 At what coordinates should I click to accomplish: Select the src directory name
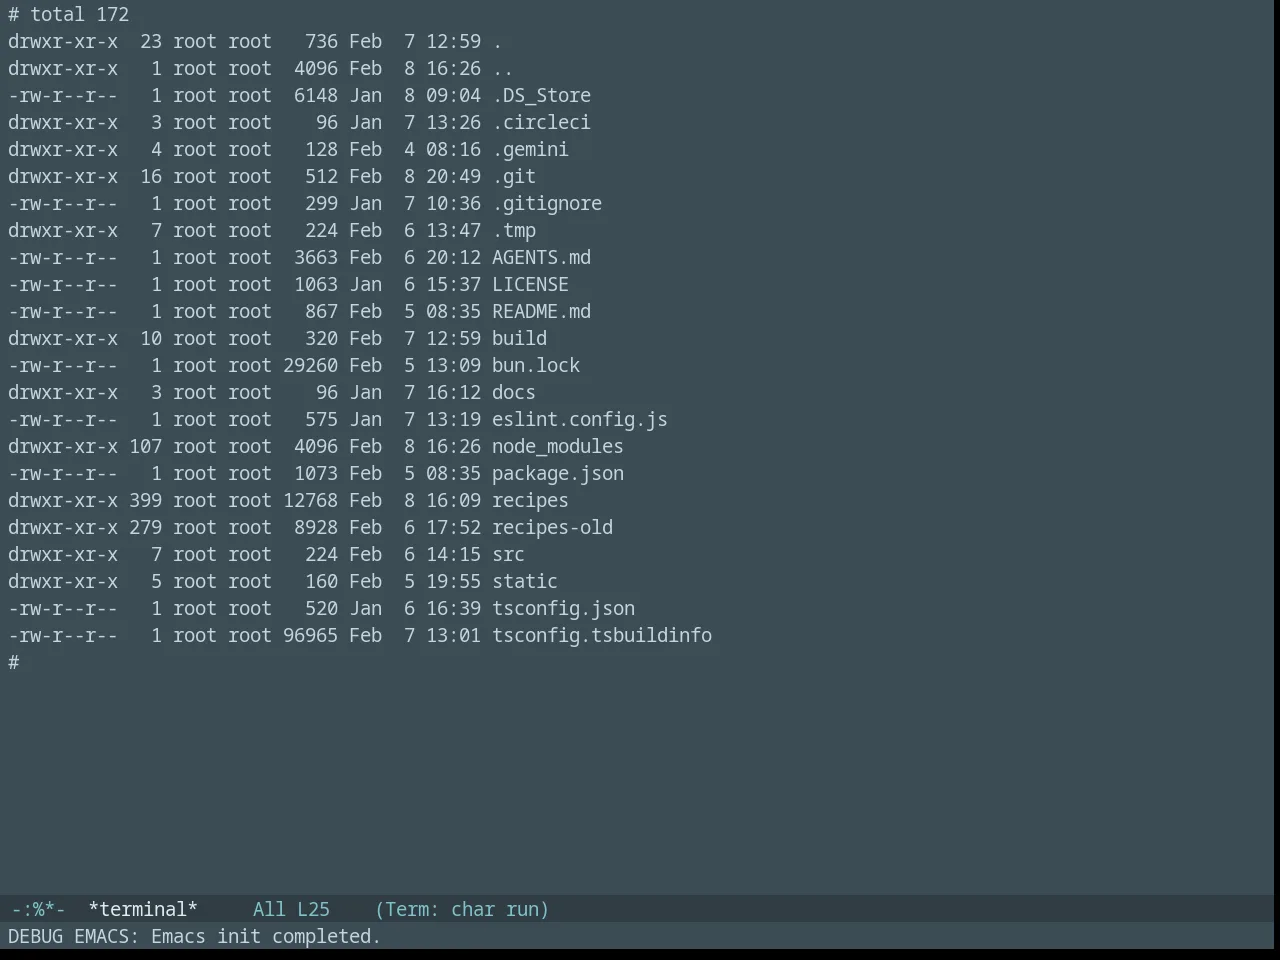pyautogui.click(x=508, y=555)
